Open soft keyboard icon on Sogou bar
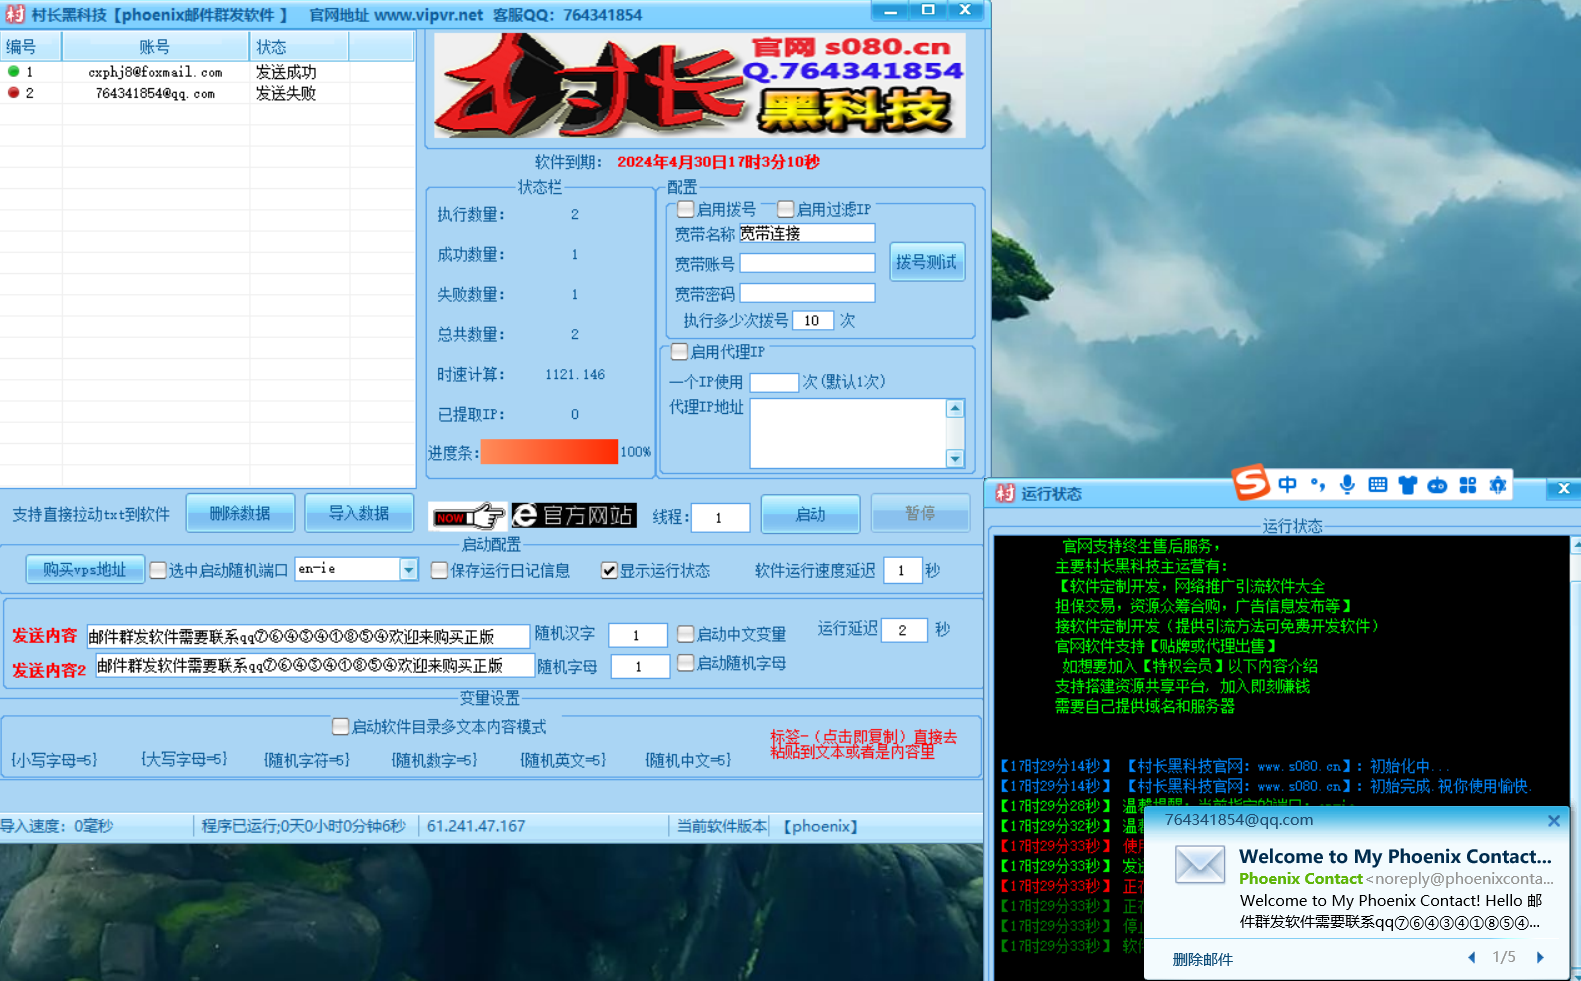Image resolution: width=1581 pixels, height=981 pixels. tap(1378, 485)
